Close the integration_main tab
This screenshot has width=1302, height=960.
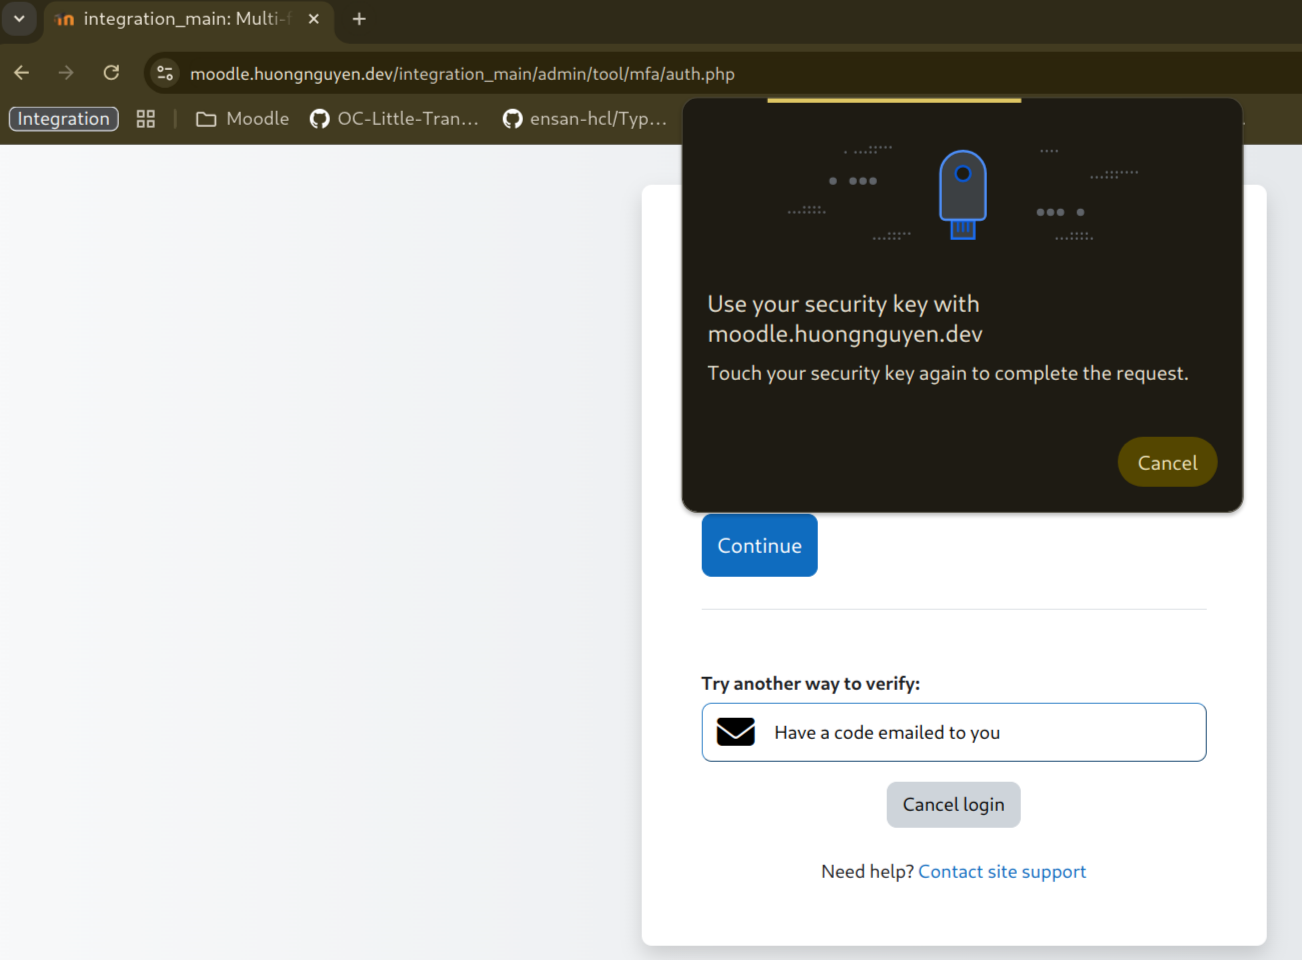coord(314,19)
